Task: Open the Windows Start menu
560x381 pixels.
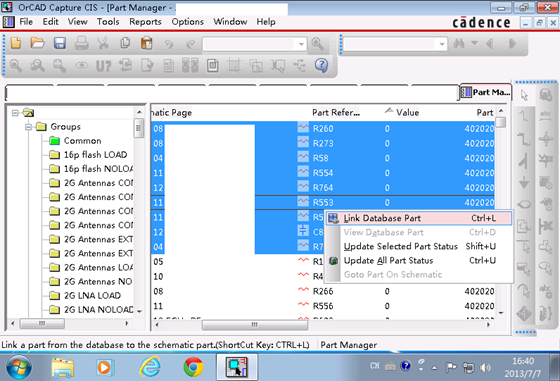Action: tap(19, 367)
